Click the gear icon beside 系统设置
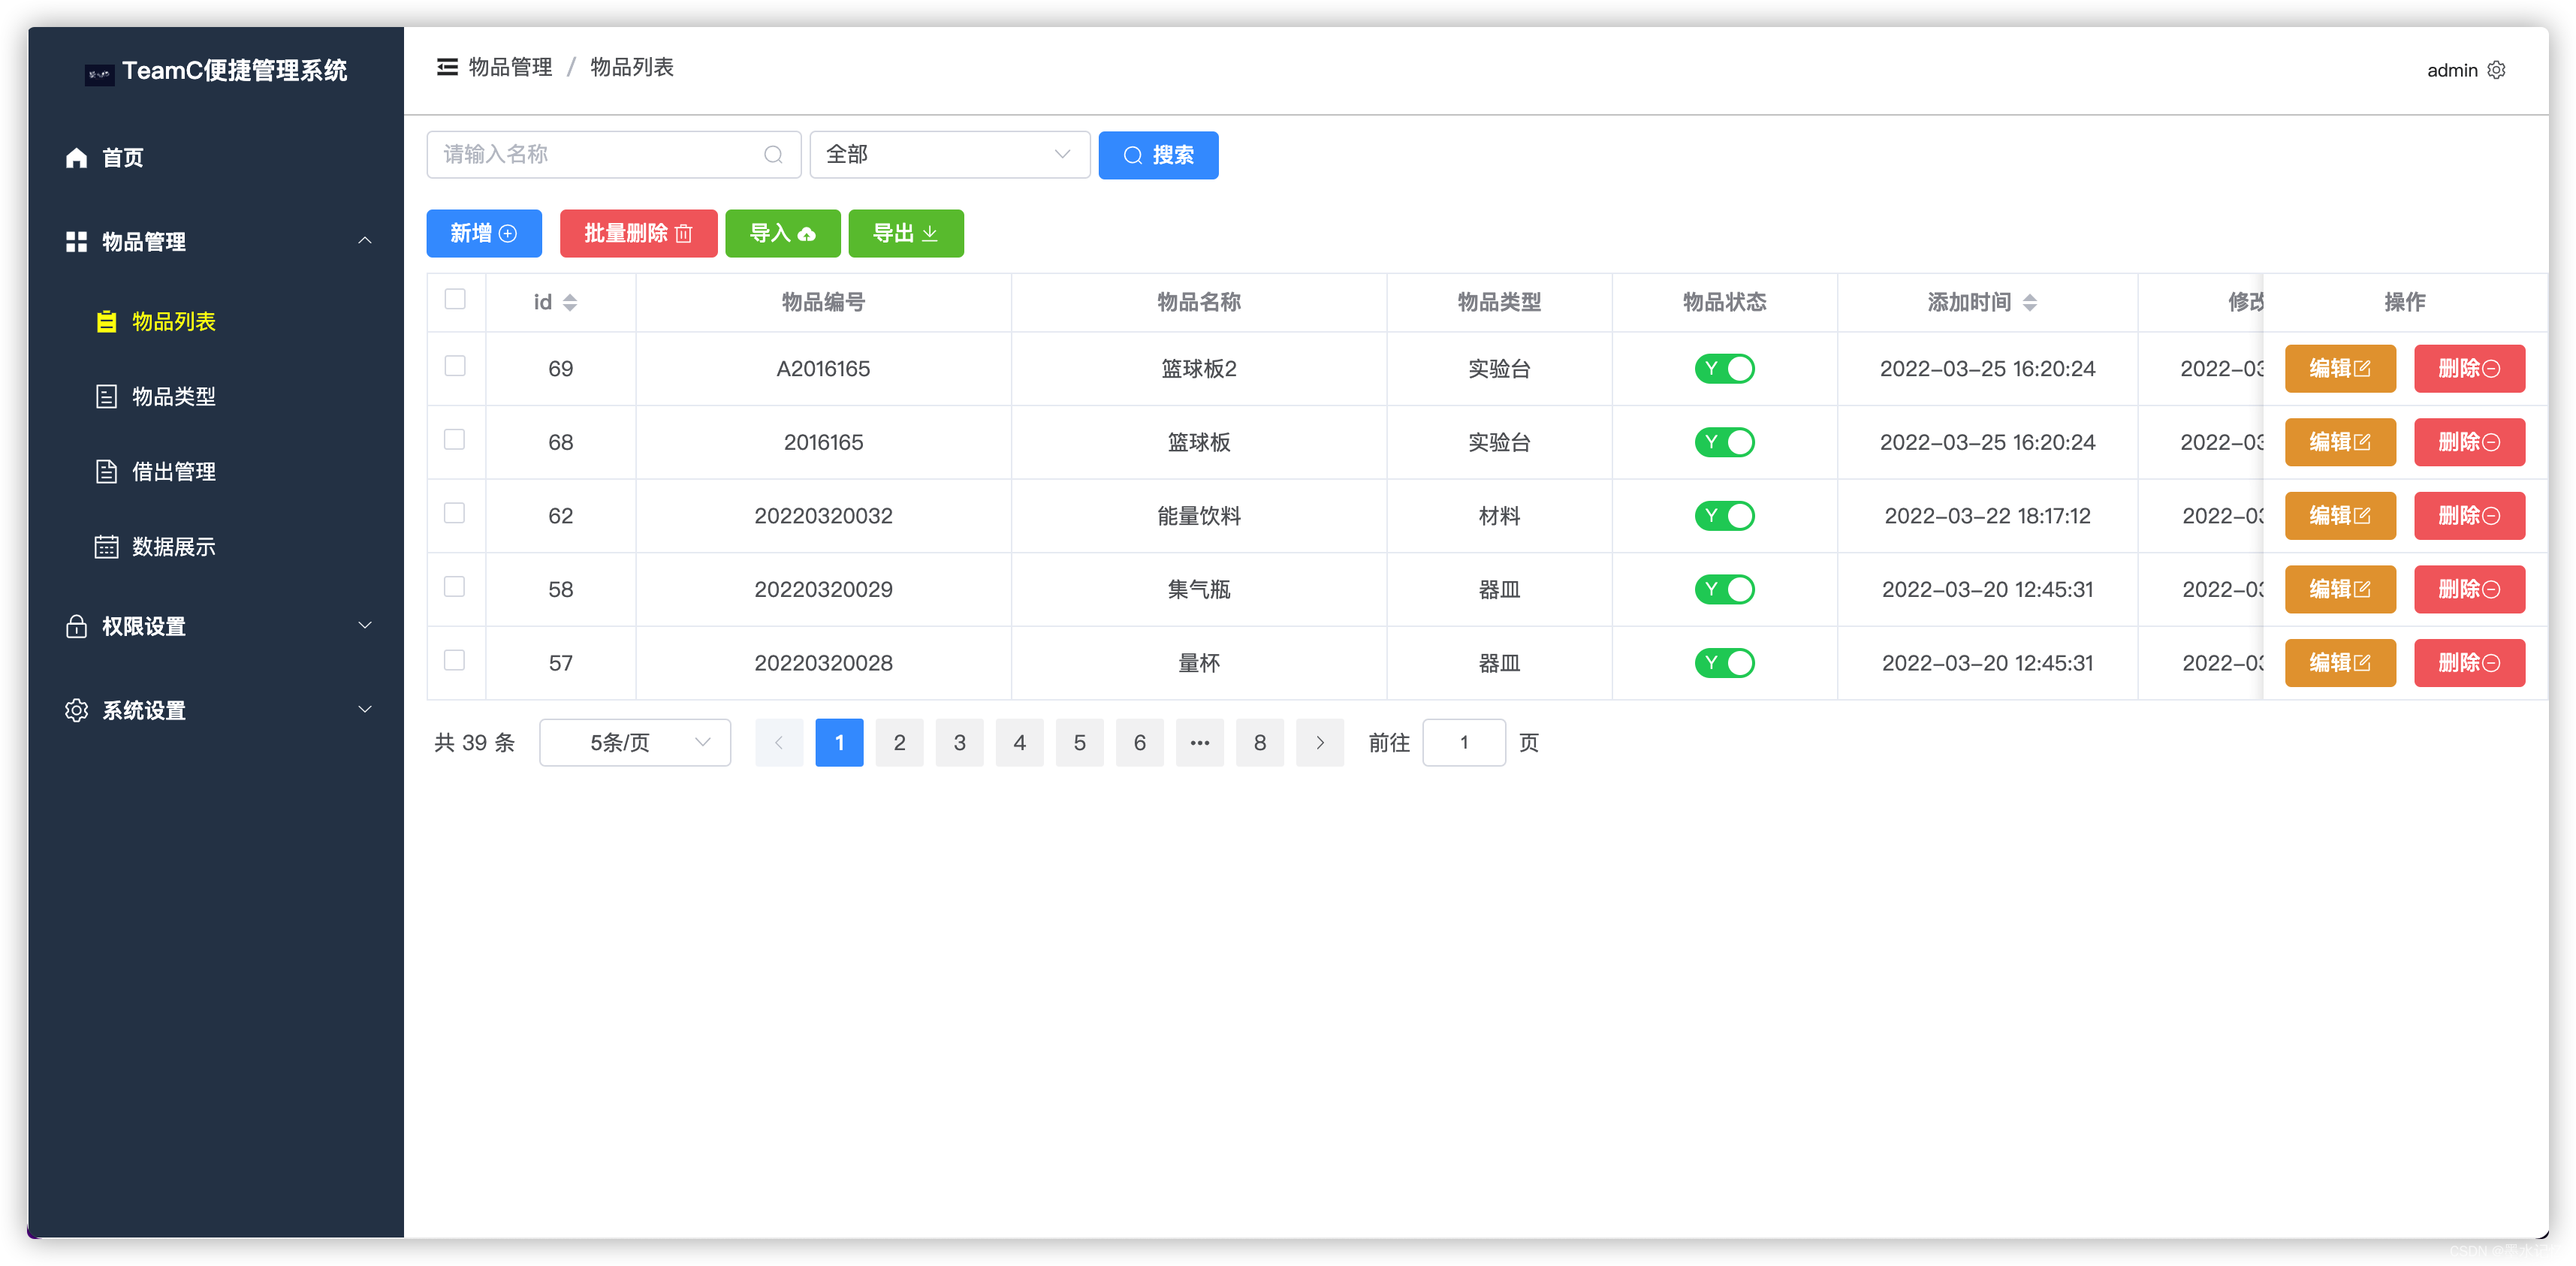The width and height of the screenshot is (2576, 1266). (76, 710)
